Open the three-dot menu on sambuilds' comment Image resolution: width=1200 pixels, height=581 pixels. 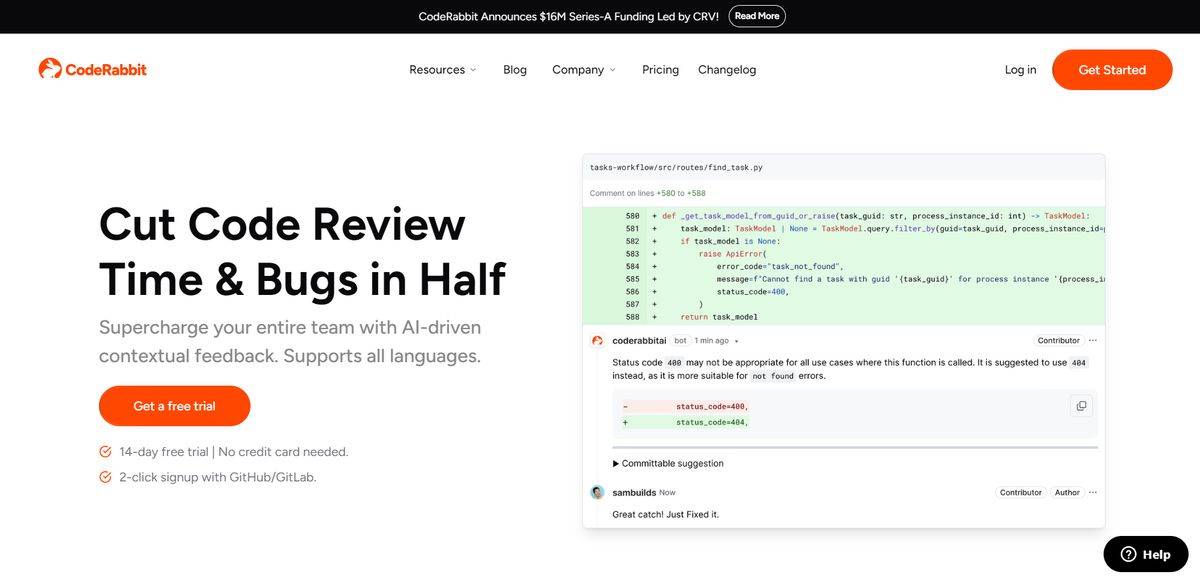click(x=1093, y=493)
